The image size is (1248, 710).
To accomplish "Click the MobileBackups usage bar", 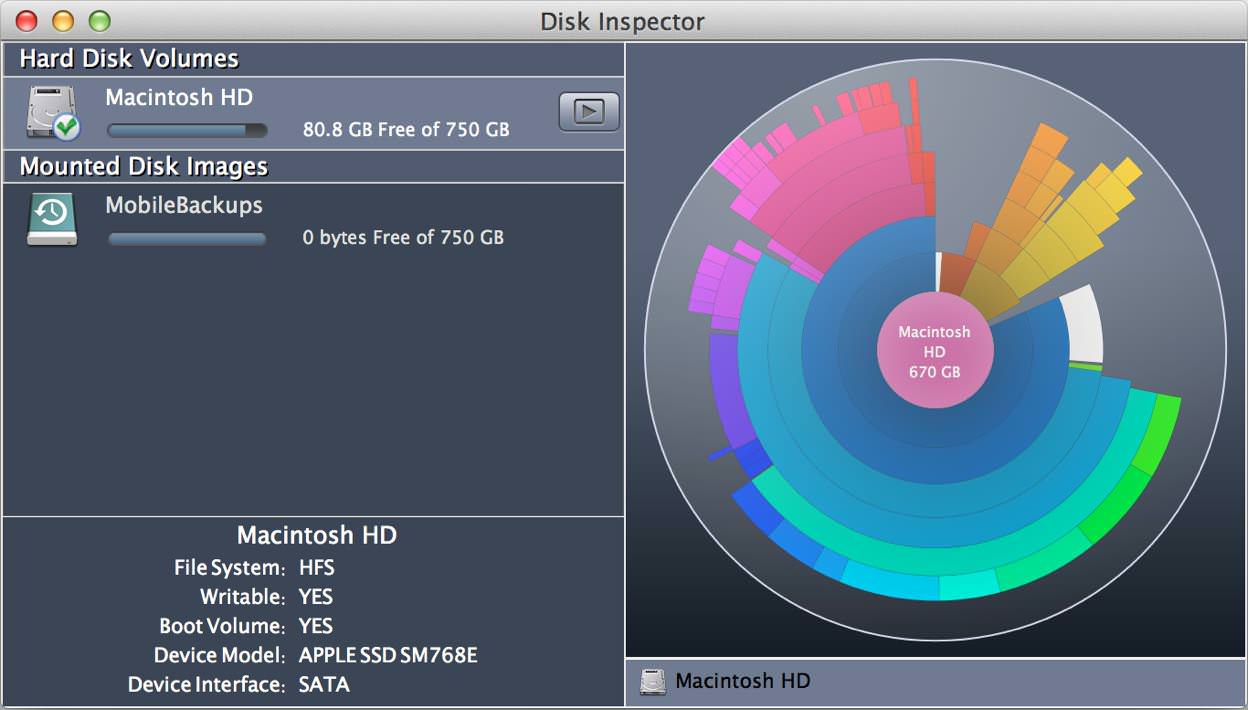I will coord(187,238).
